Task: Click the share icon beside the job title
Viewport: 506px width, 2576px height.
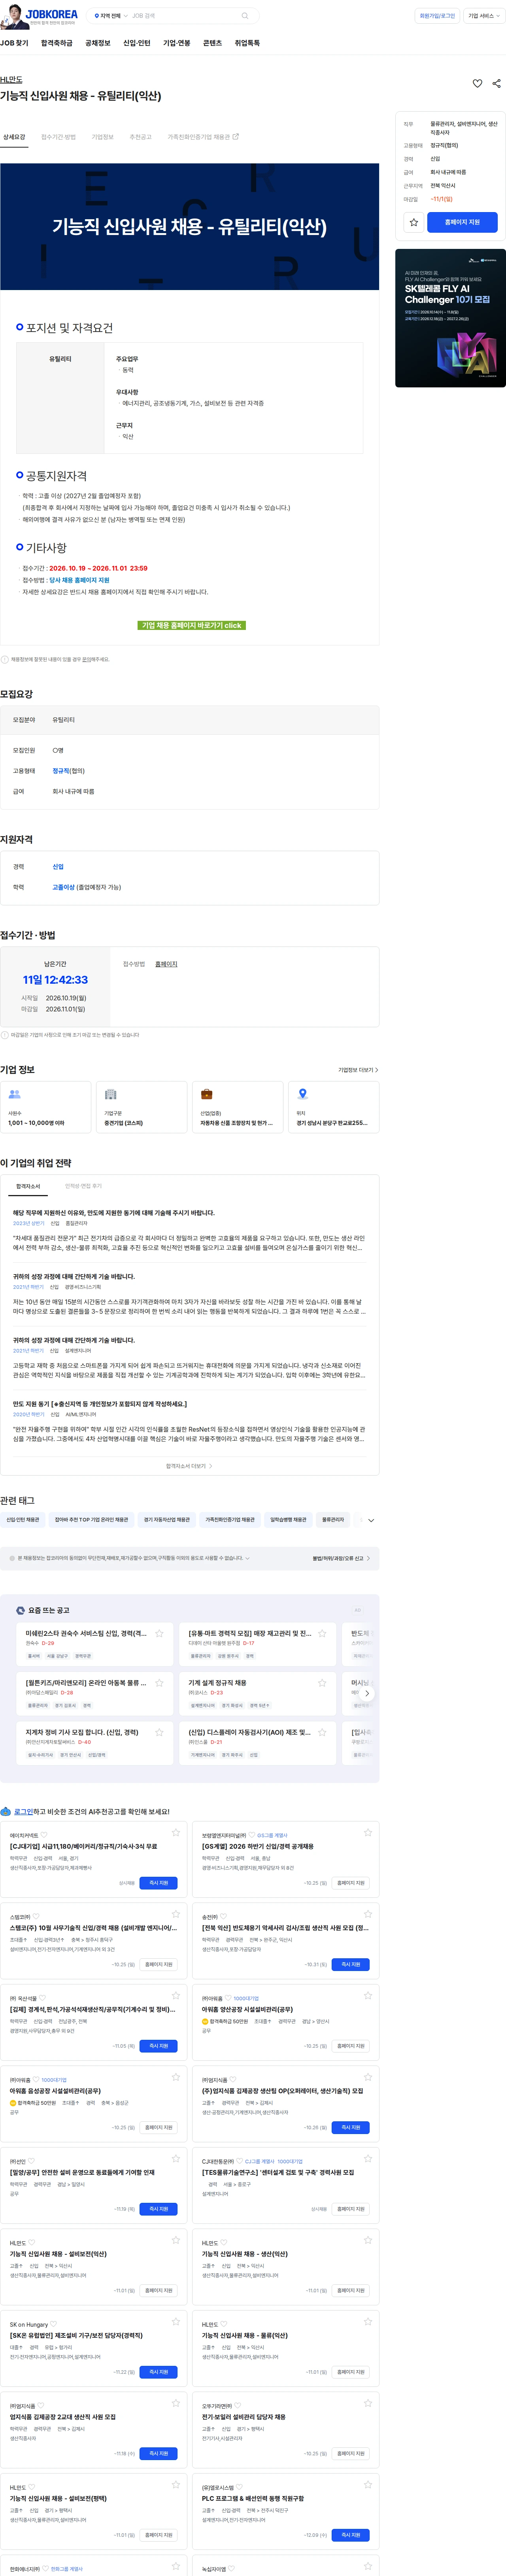Action: pyautogui.click(x=497, y=84)
